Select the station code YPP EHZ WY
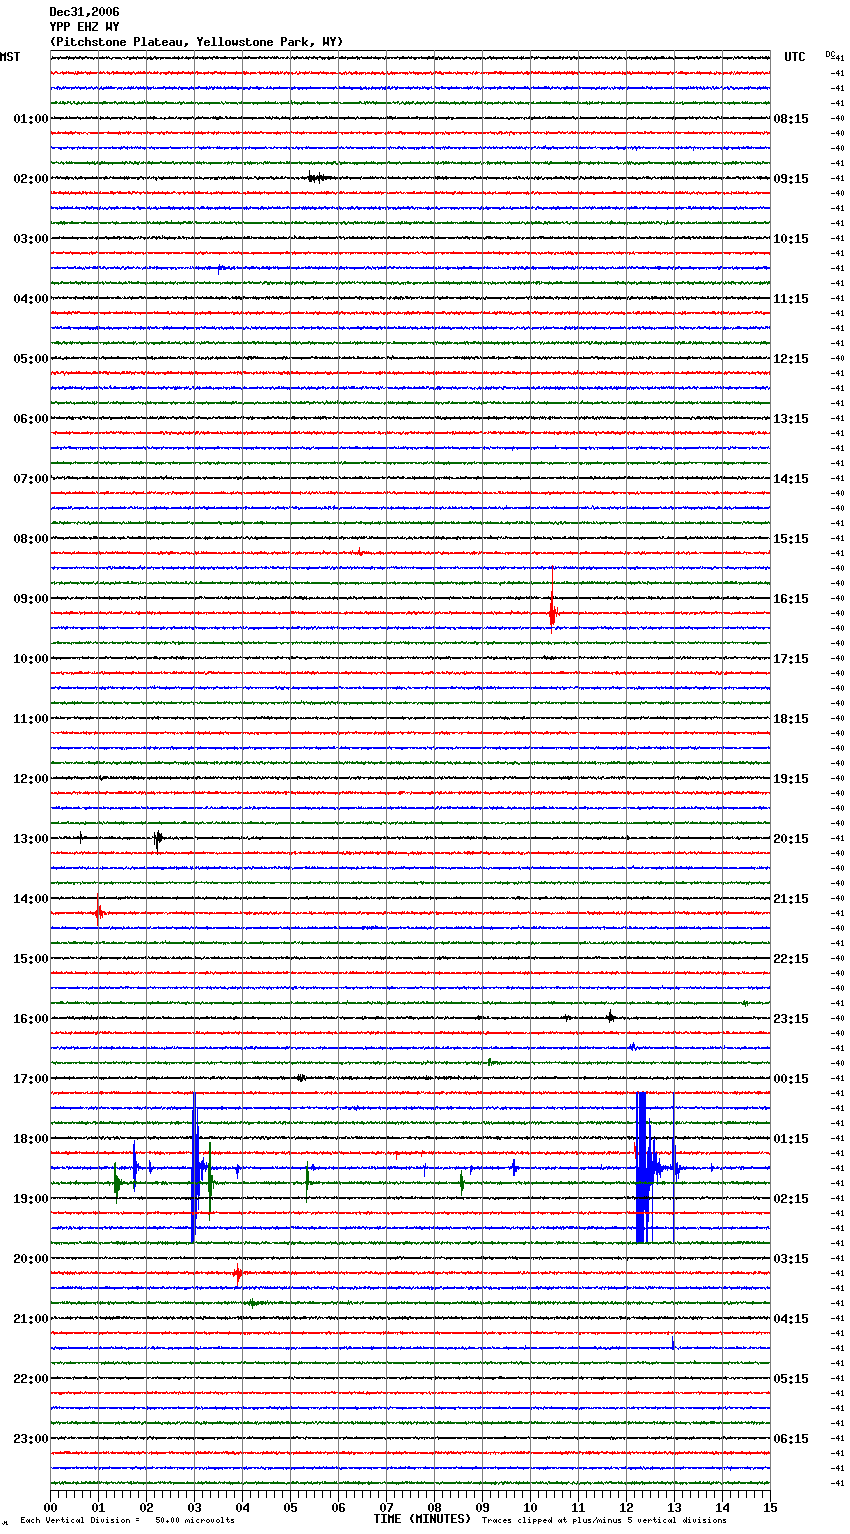 84,27
